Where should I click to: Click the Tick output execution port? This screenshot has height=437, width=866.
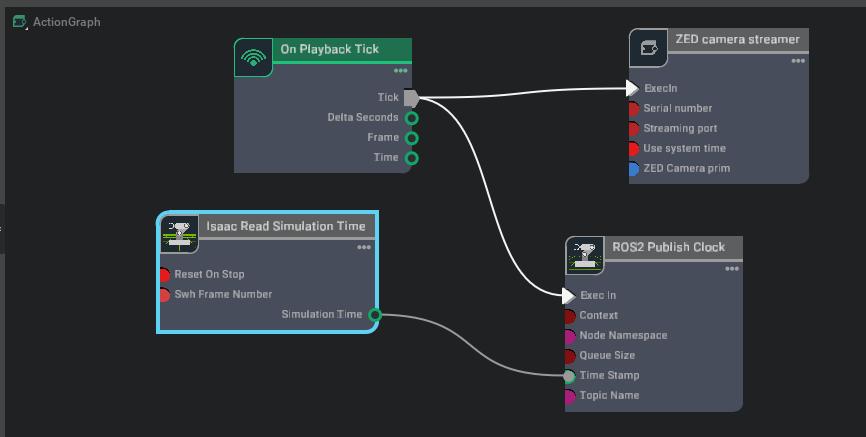point(411,98)
